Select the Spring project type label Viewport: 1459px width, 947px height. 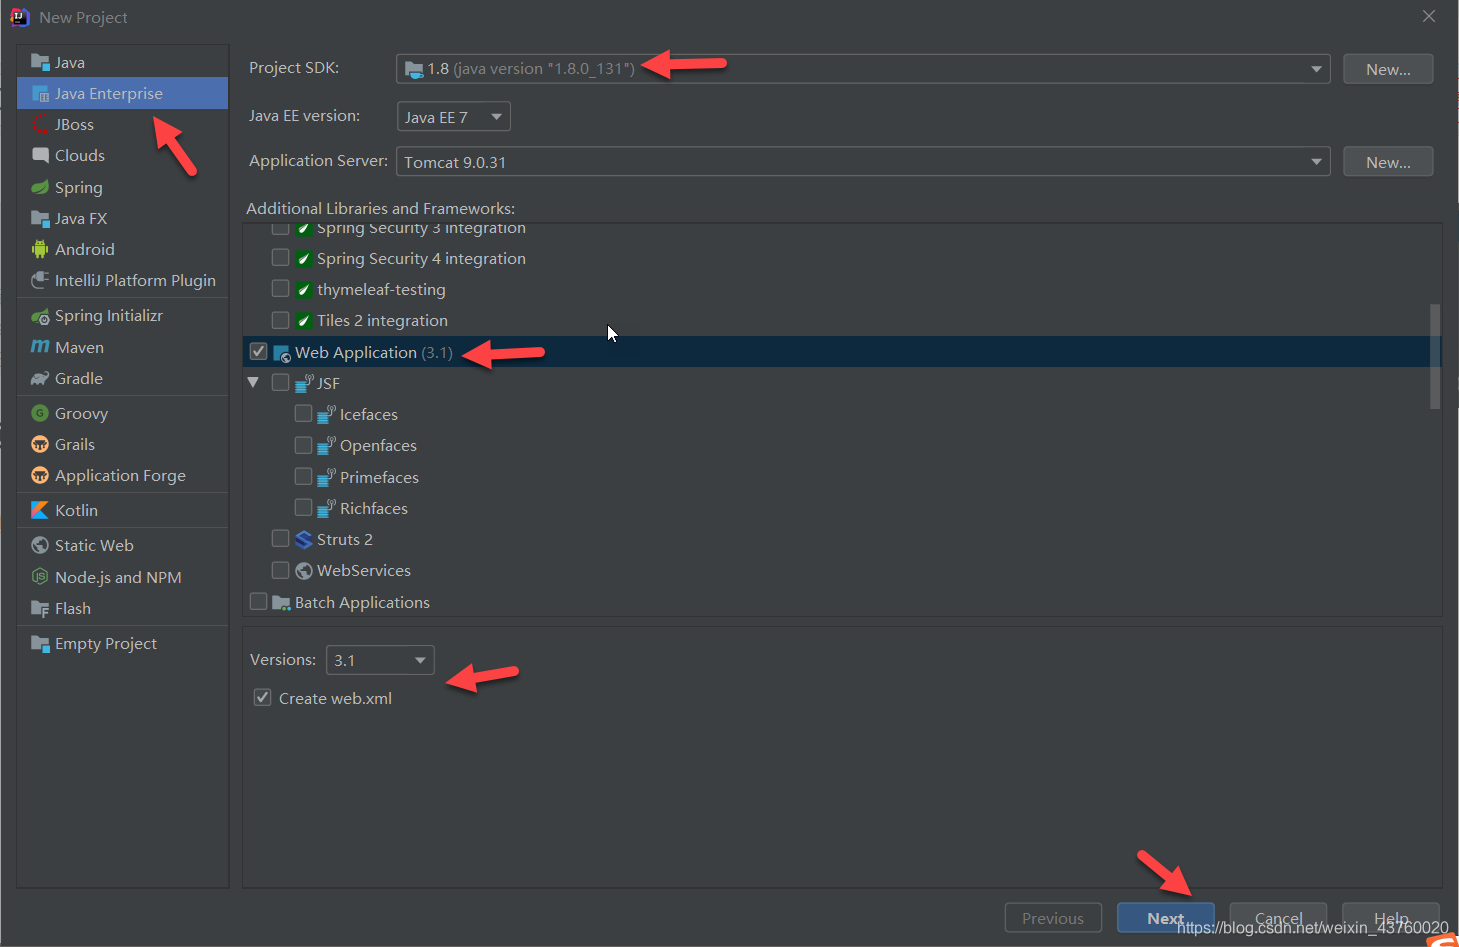point(79,188)
